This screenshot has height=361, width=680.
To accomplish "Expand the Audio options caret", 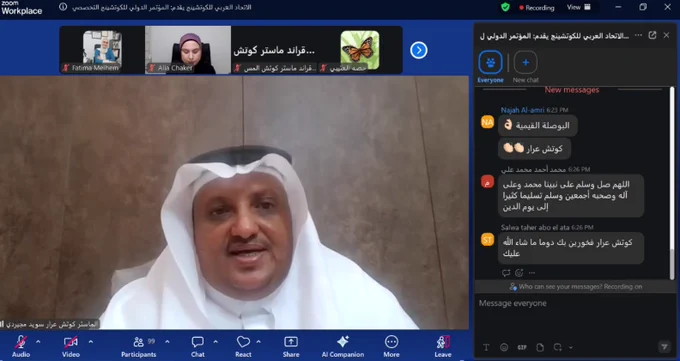I will [x=38, y=342].
